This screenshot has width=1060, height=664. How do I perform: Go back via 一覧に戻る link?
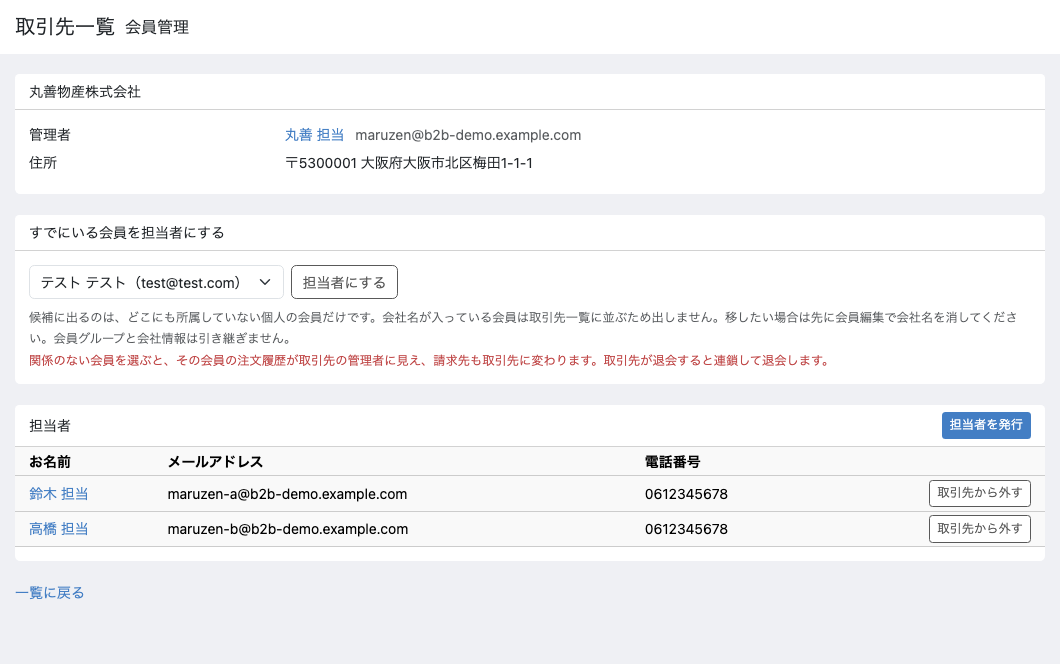pos(50,593)
